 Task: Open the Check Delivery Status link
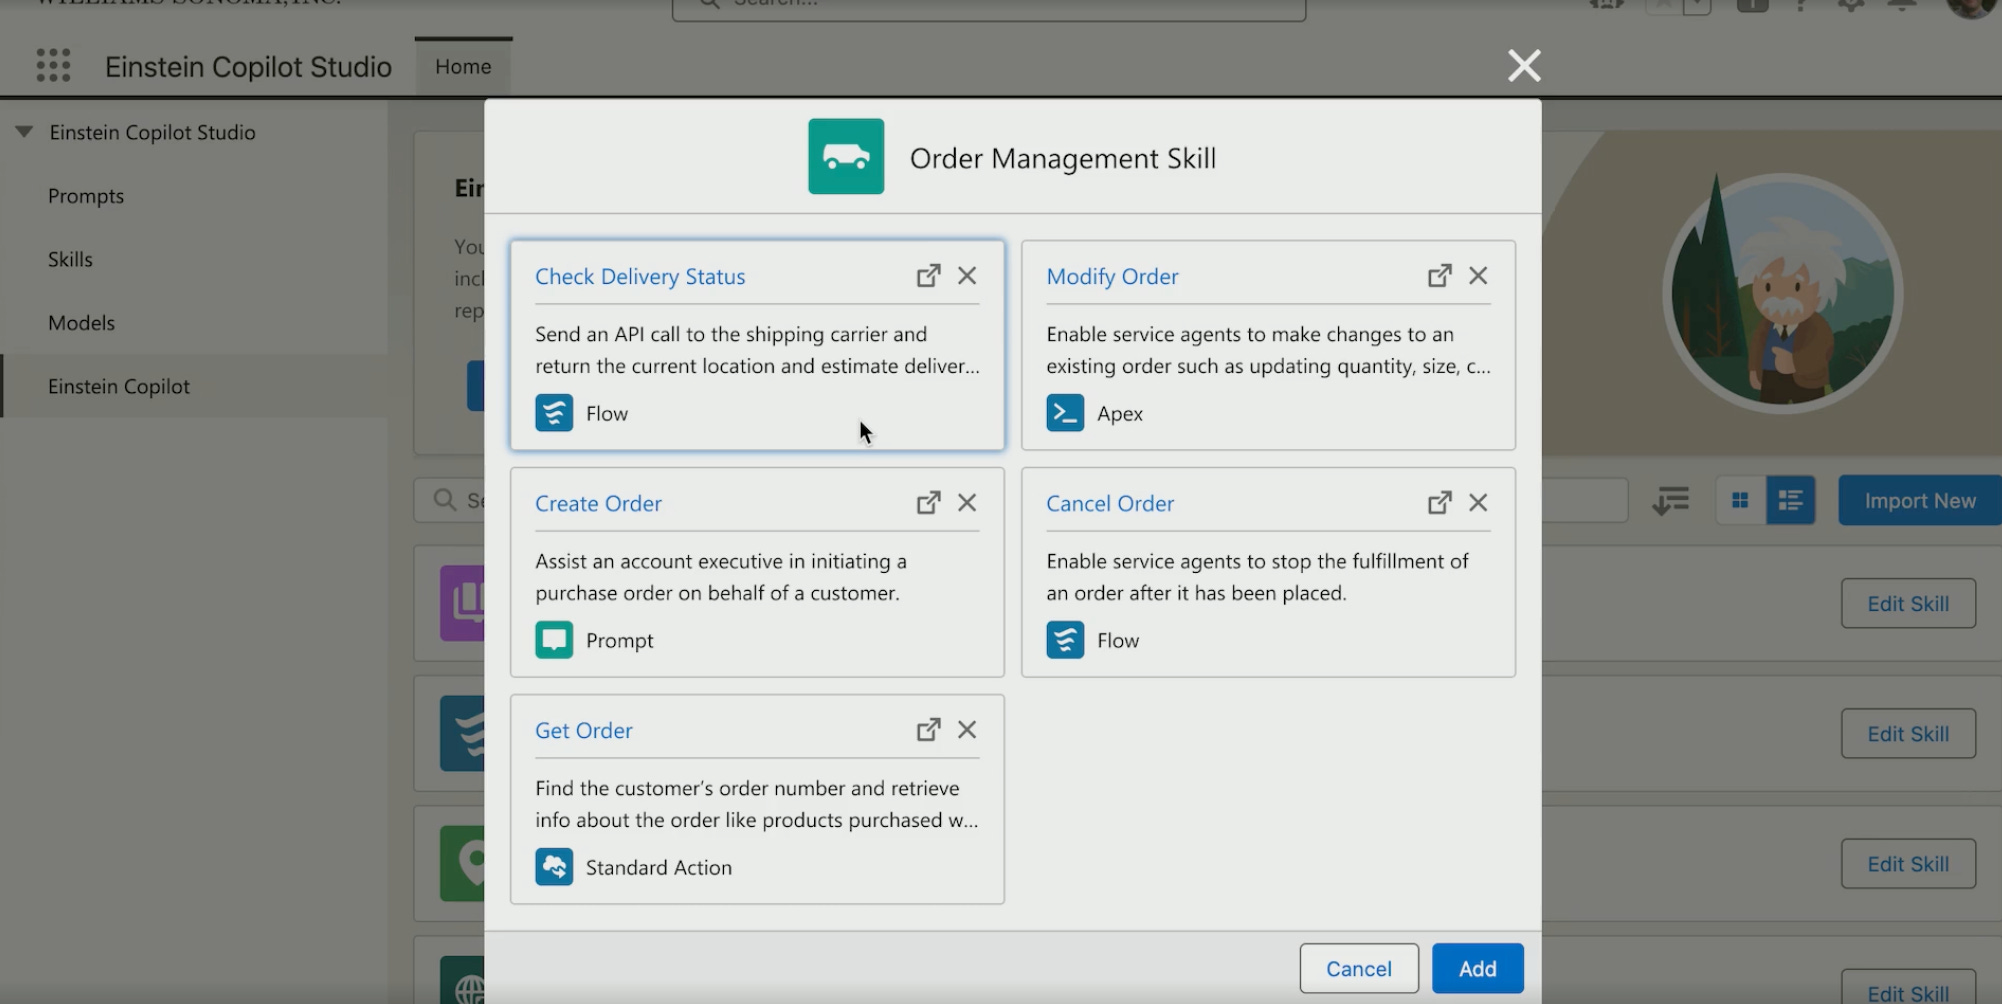point(640,276)
